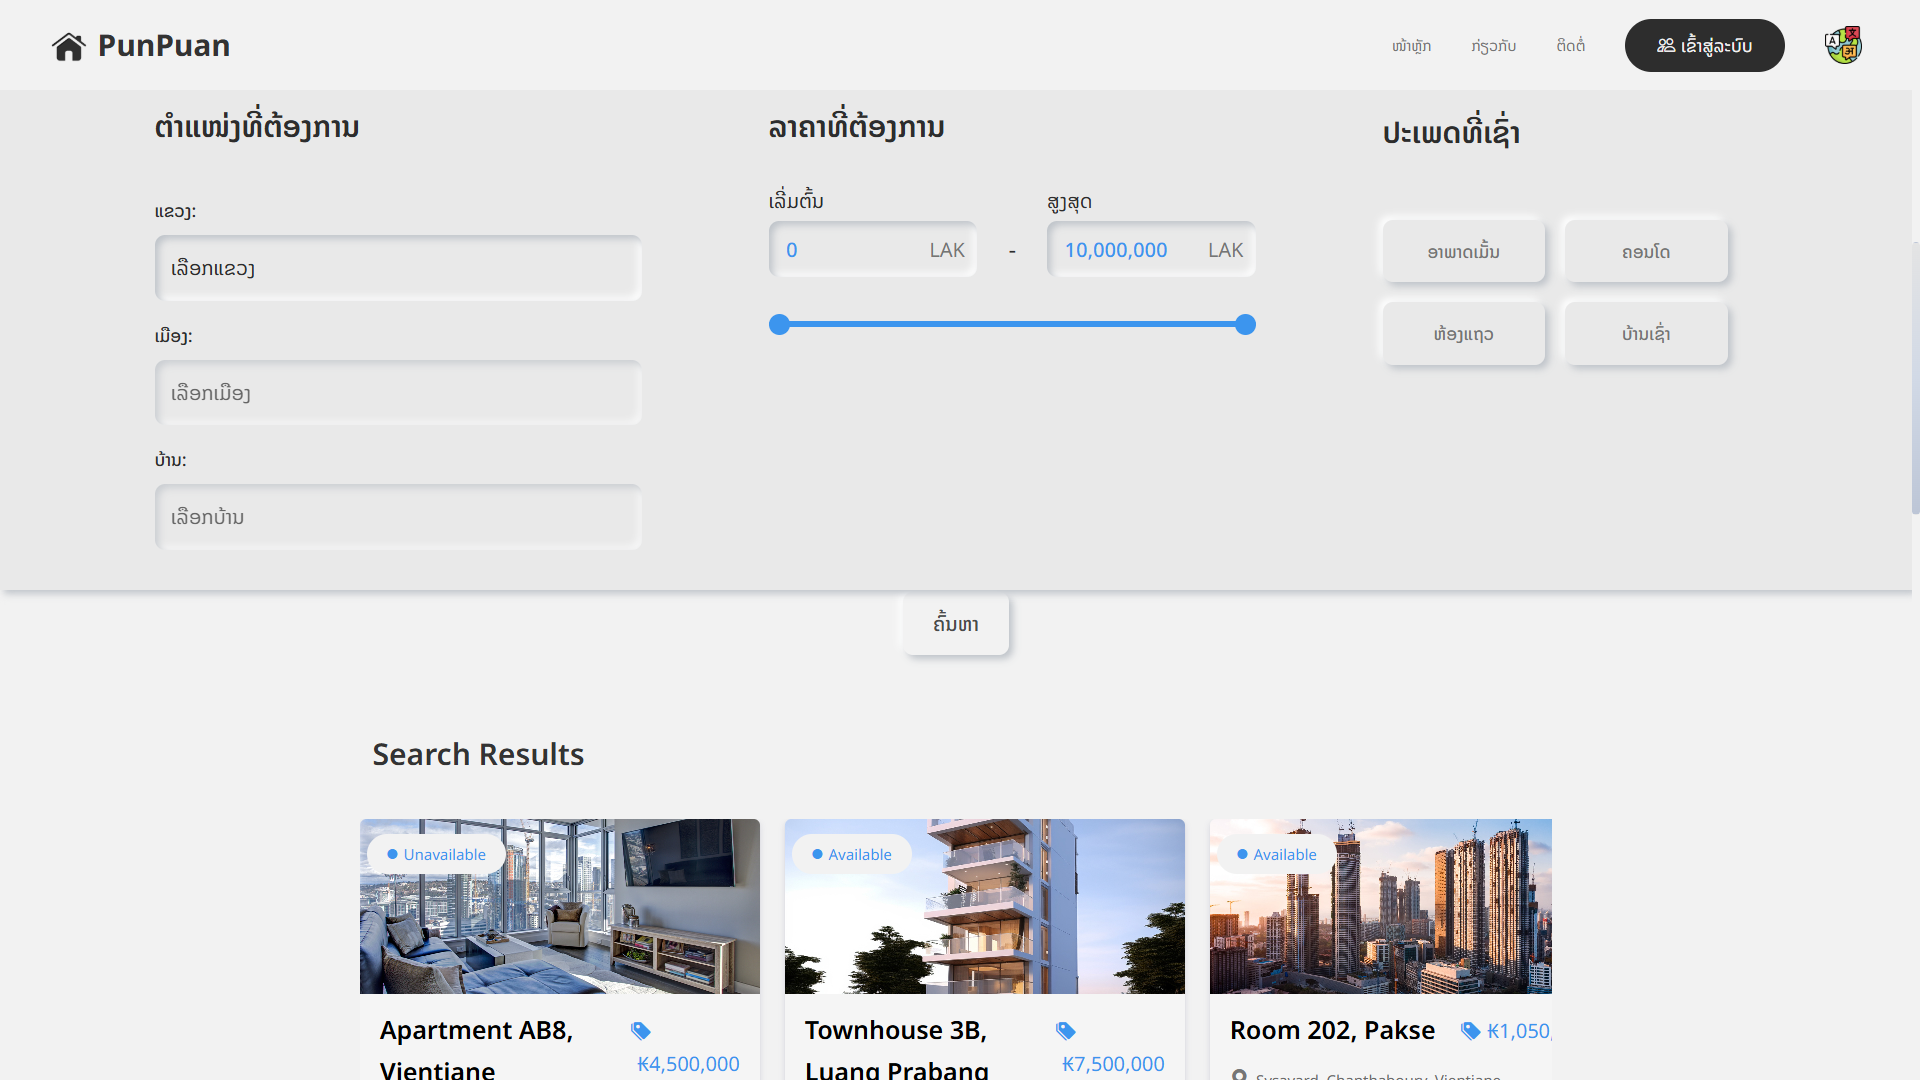Toggle the ບ້ານເຊົ່າ rental type

tap(1645, 334)
